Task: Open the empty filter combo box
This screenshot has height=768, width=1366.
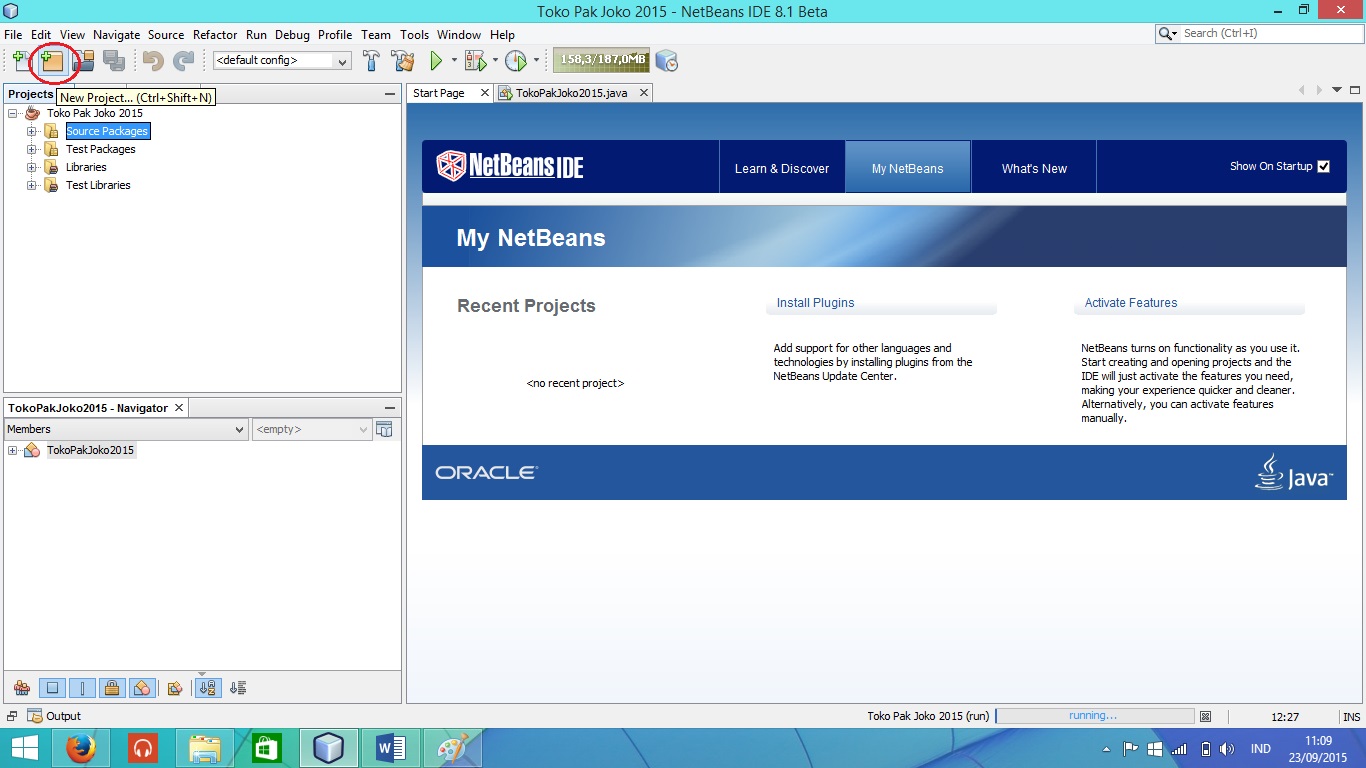Action: tap(312, 429)
